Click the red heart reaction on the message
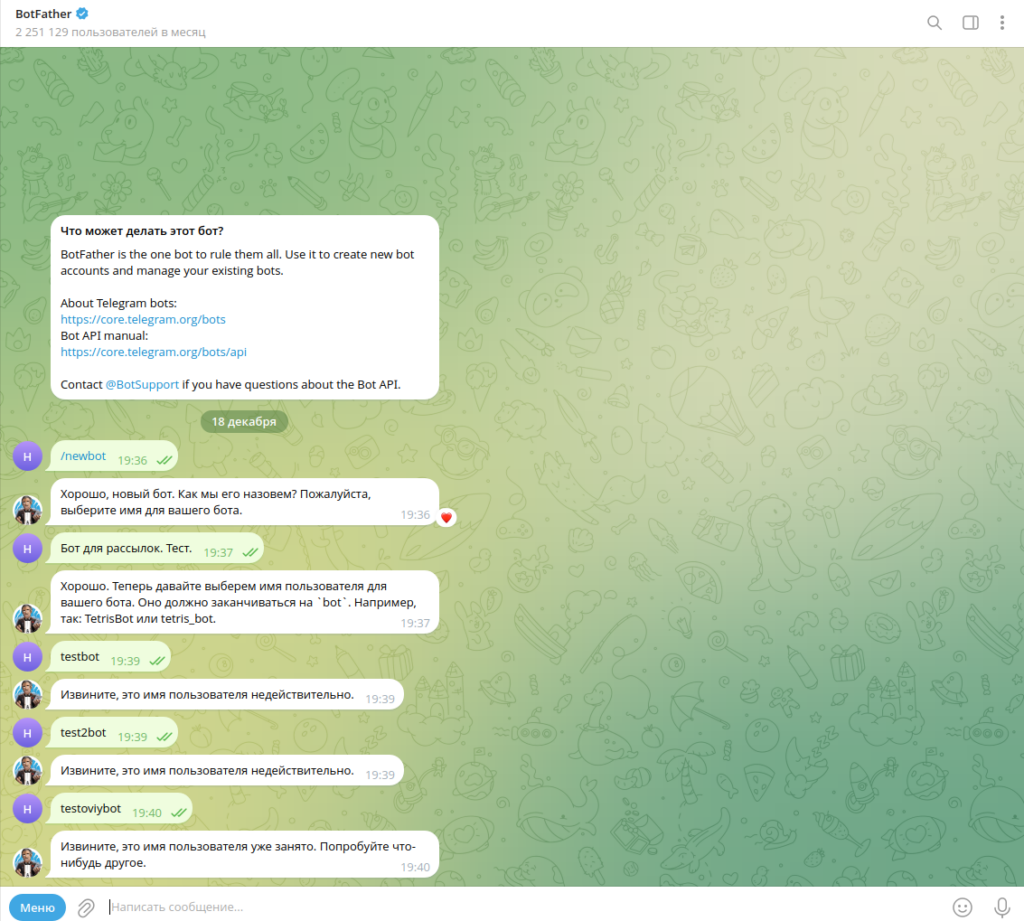Screen dimensions: 1024x921 446,518
